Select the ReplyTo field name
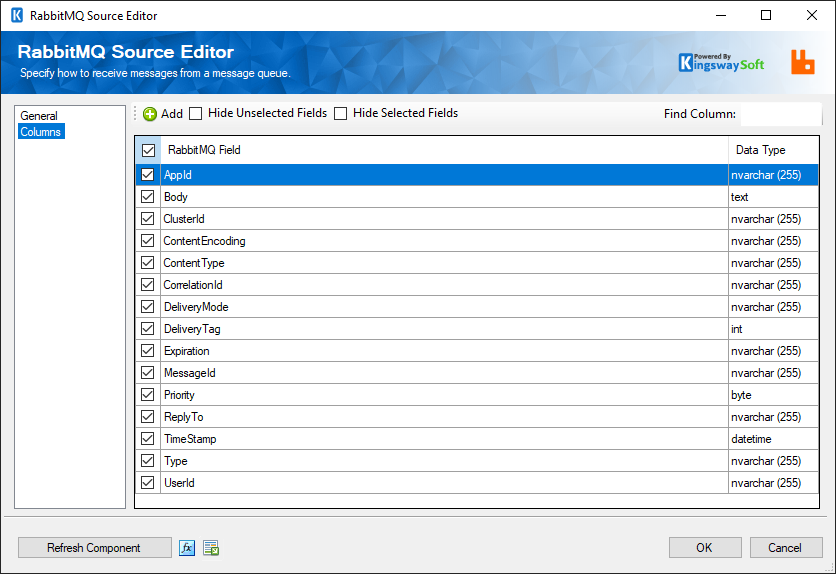Viewport: 836px width, 574px height. [183, 417]
